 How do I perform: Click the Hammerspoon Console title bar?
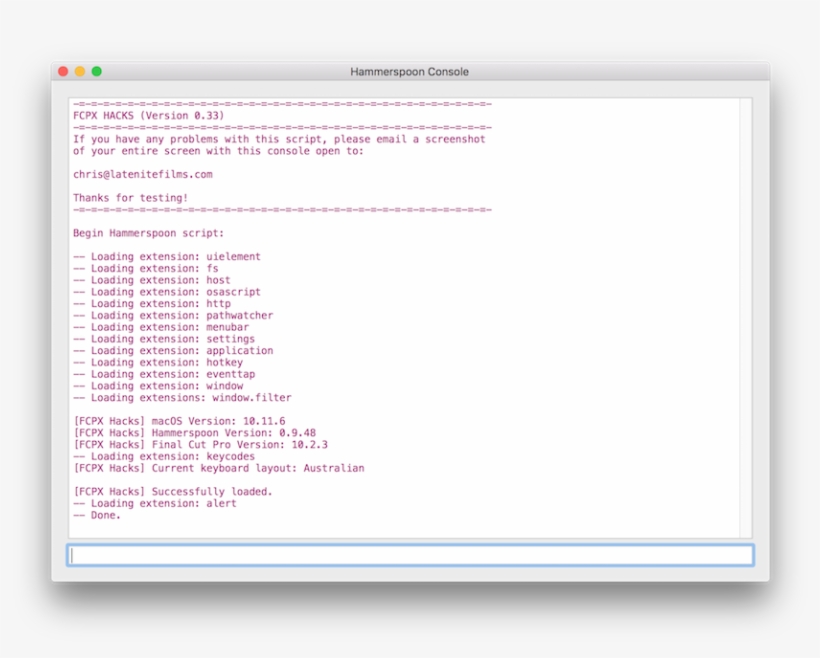tap(410, 71)
